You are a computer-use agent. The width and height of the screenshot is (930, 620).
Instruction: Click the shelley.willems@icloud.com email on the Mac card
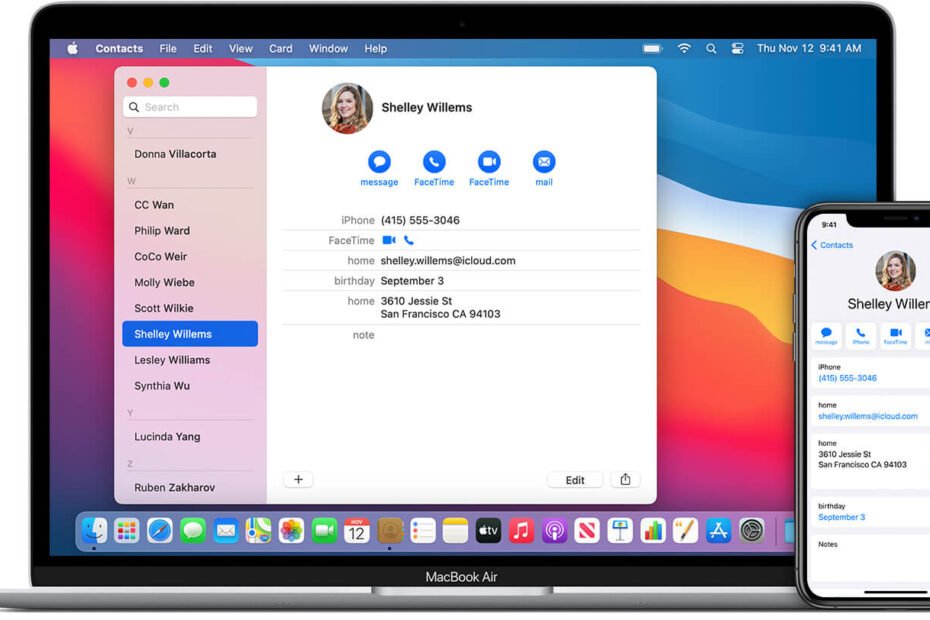click(x=448, y=260)
